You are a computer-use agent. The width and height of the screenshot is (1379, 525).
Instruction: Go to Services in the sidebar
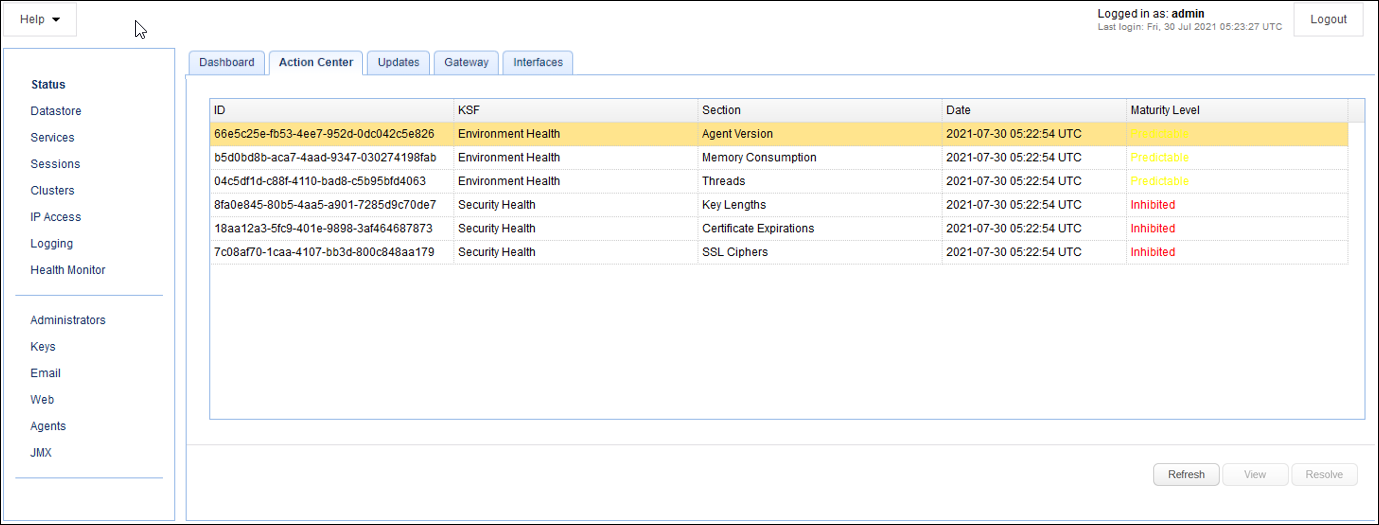tap(52, 138)
